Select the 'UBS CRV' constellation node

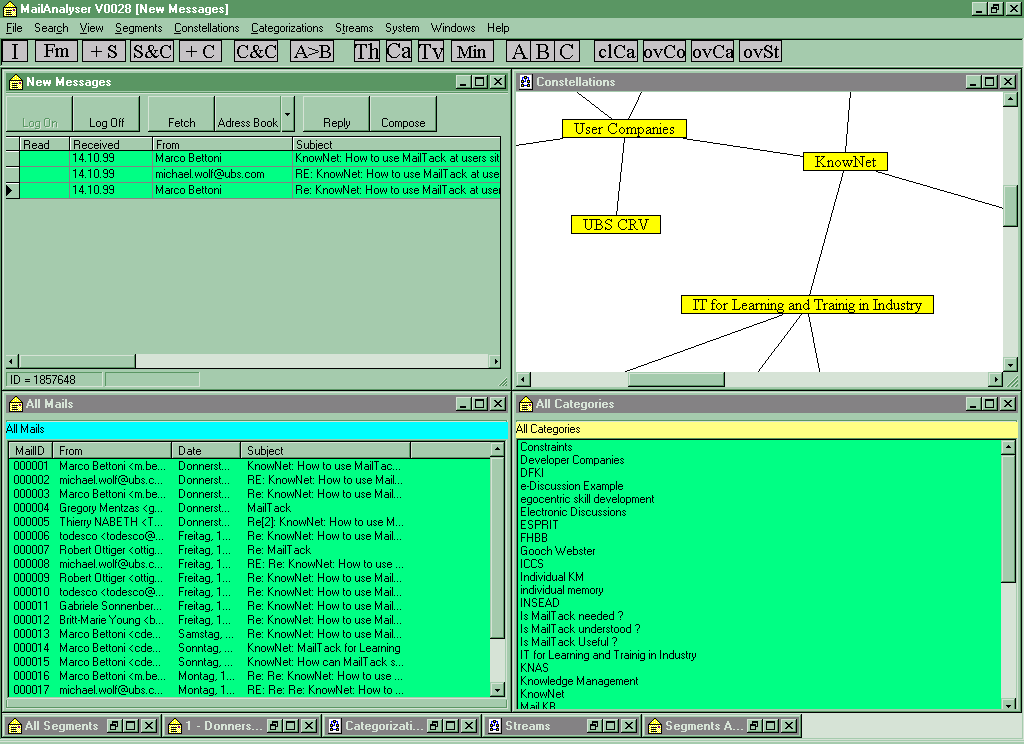(616, 225)
